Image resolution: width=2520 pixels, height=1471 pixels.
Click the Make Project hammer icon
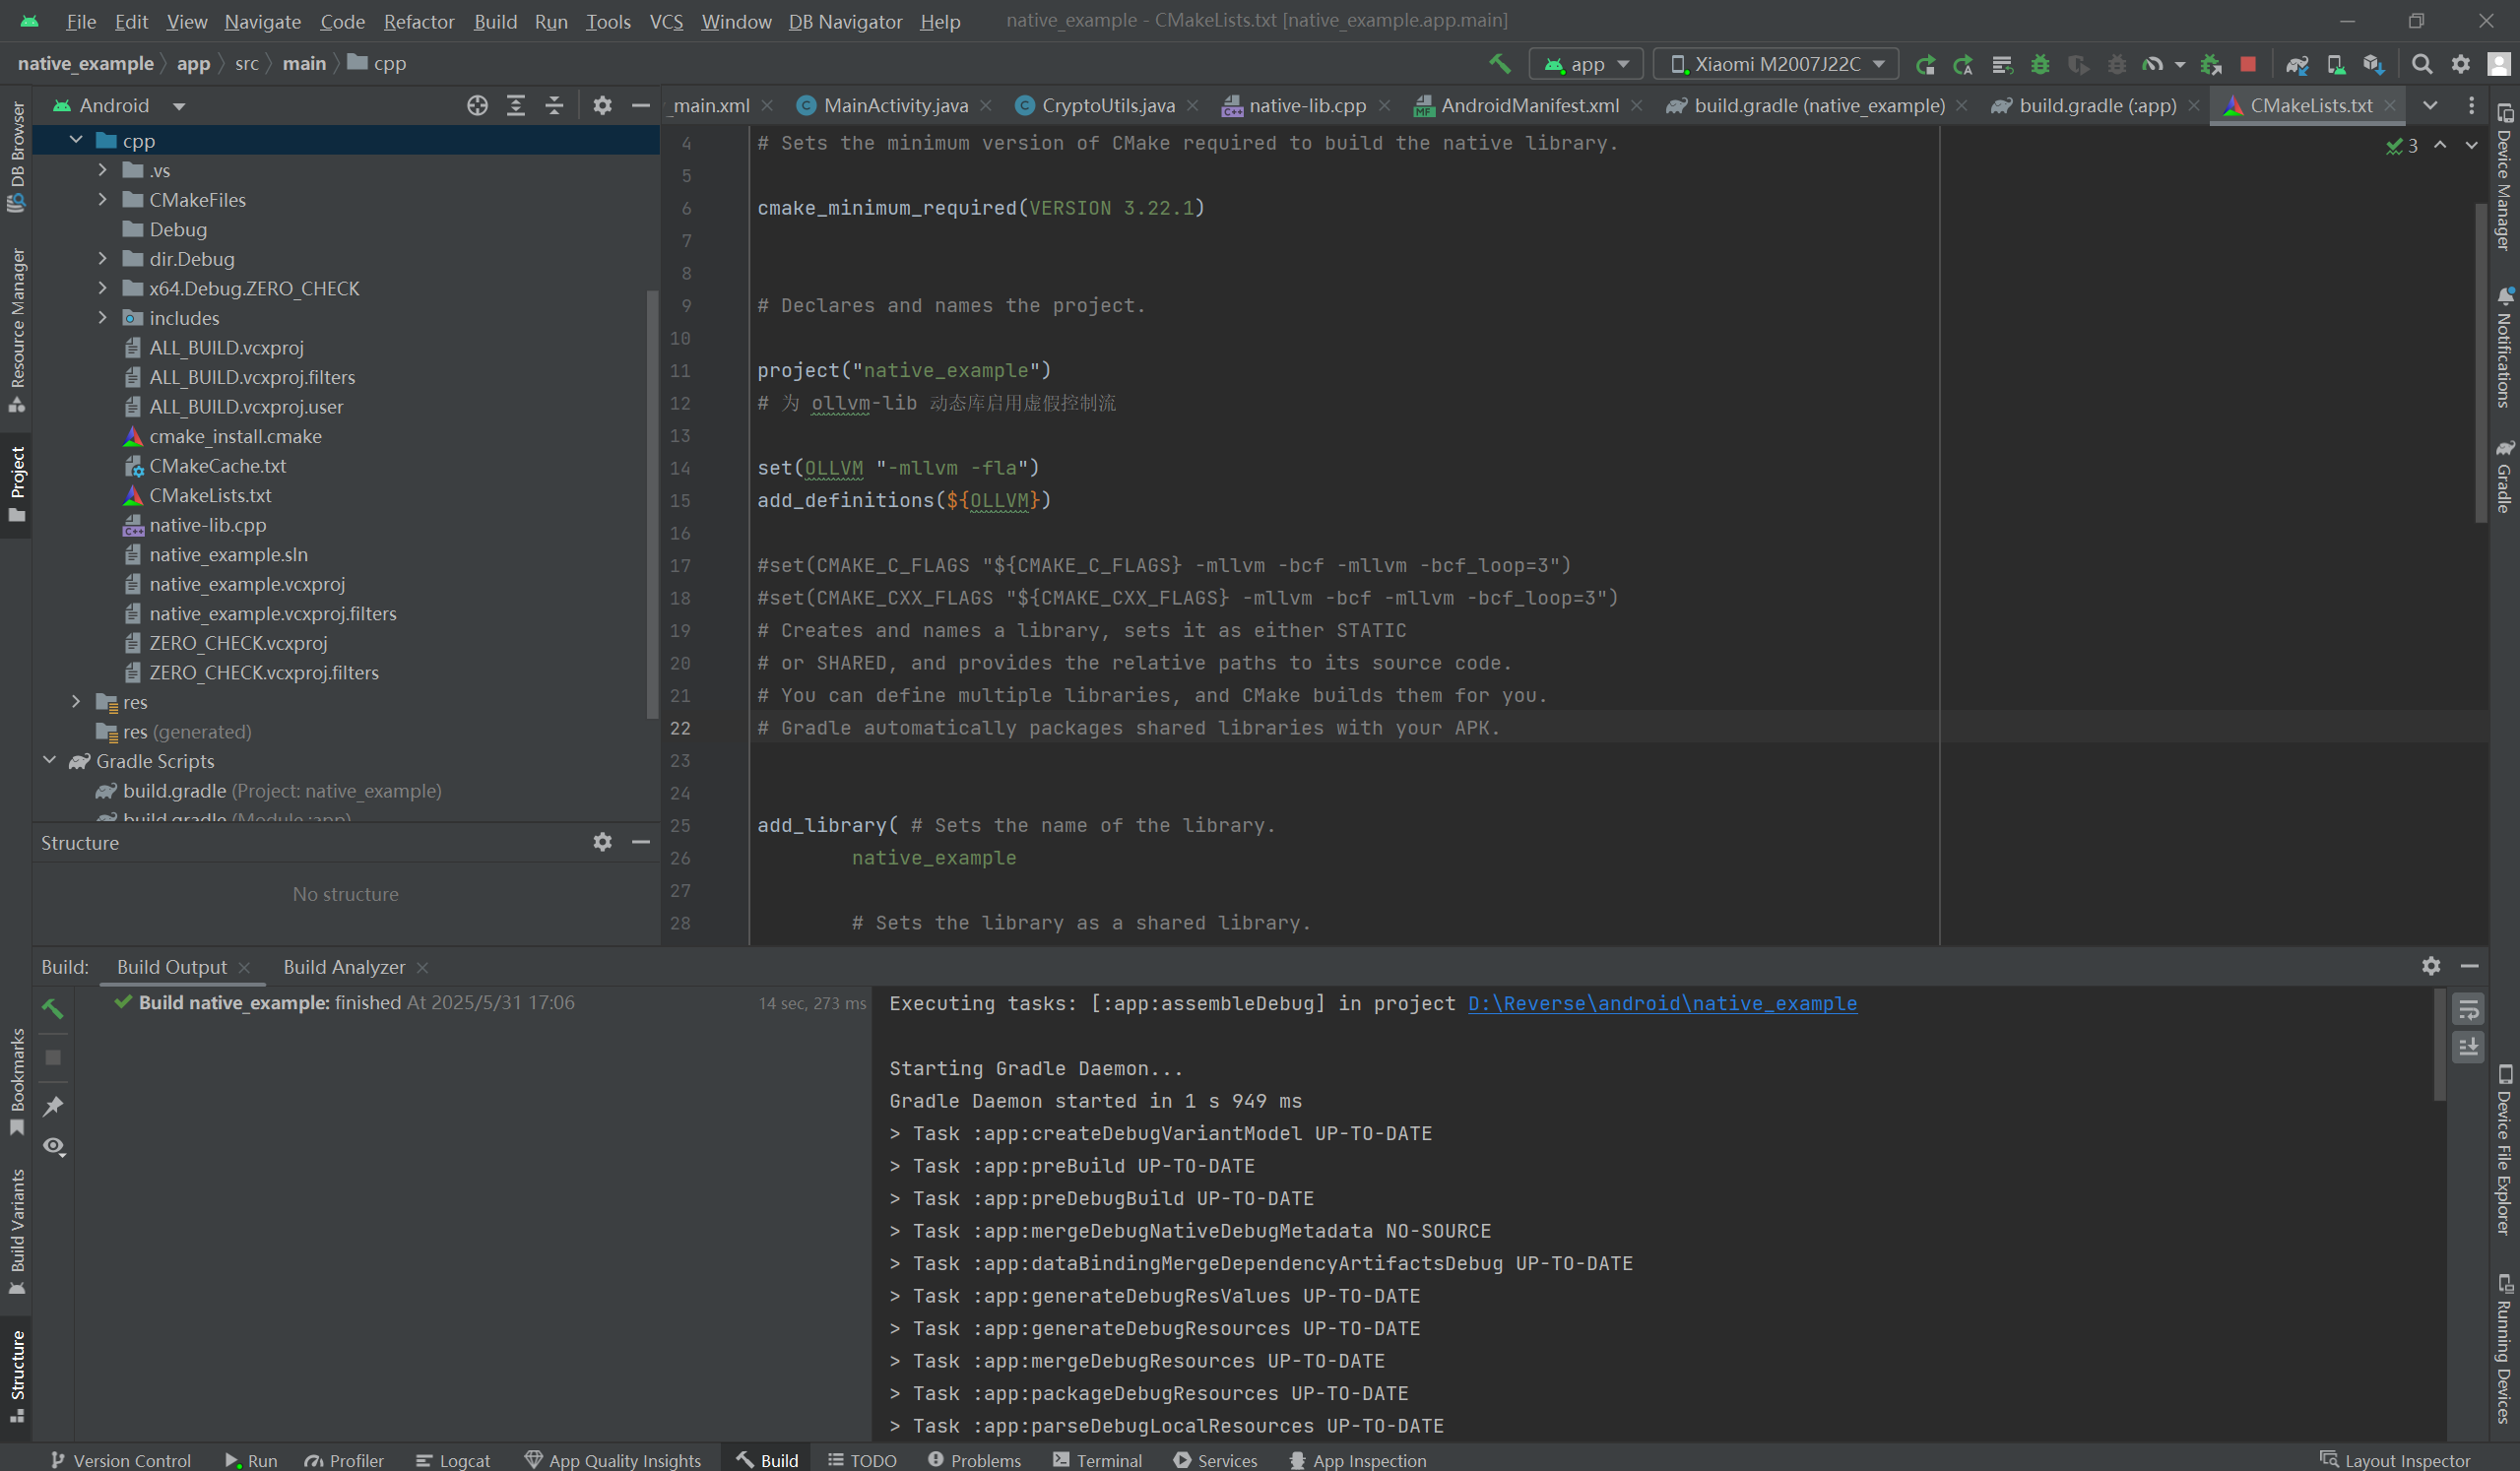pos(1499,64)
